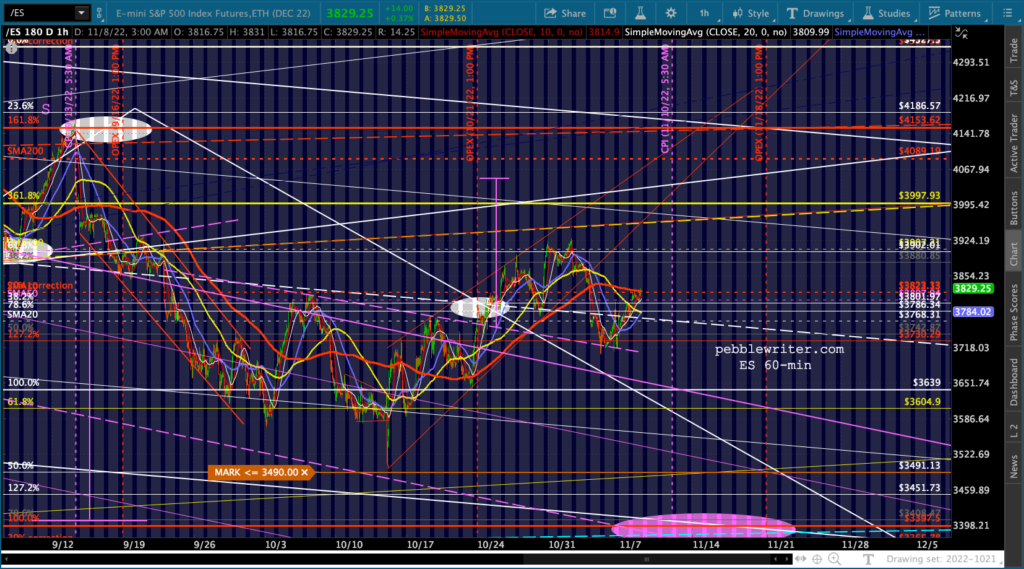Open the L 2 sidebar tab
Viewport: 1024px width, 569px height.
tap(1014, 430)
